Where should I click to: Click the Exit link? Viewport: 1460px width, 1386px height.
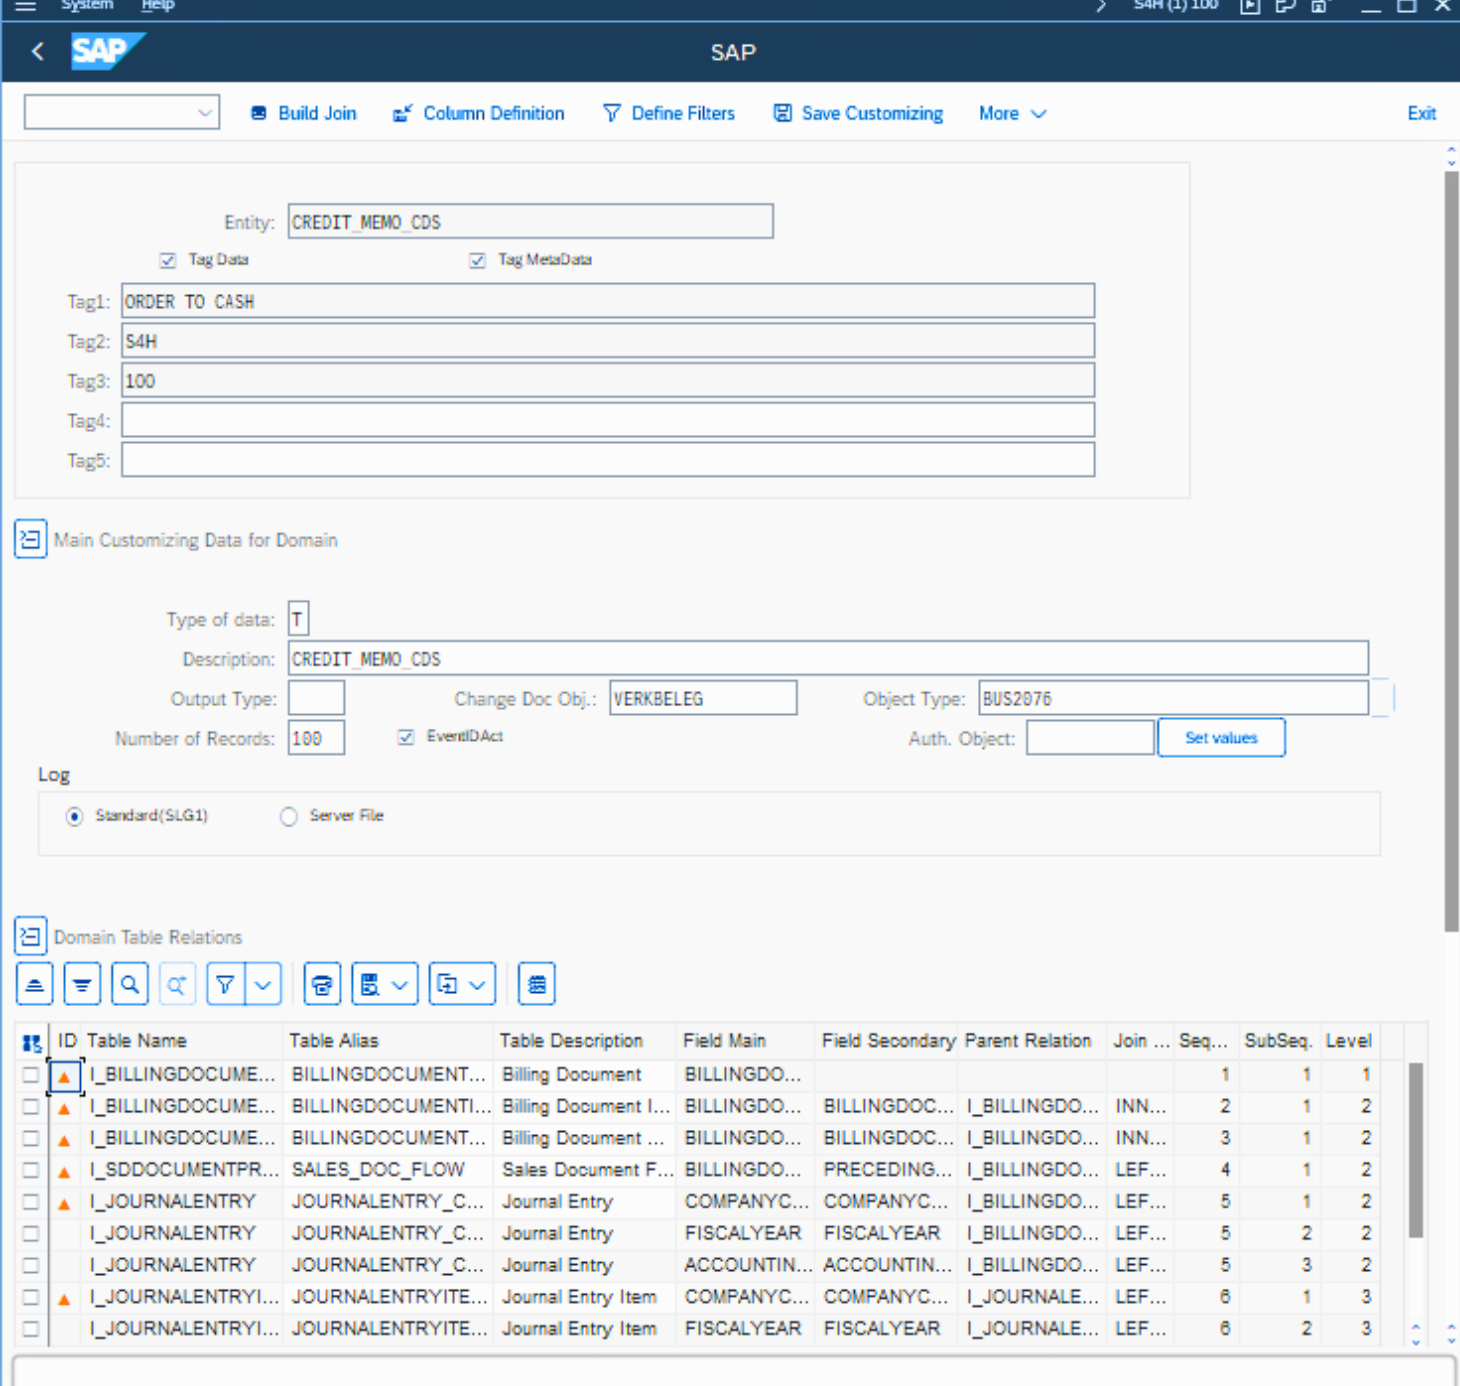click(x=1421, y=114)
